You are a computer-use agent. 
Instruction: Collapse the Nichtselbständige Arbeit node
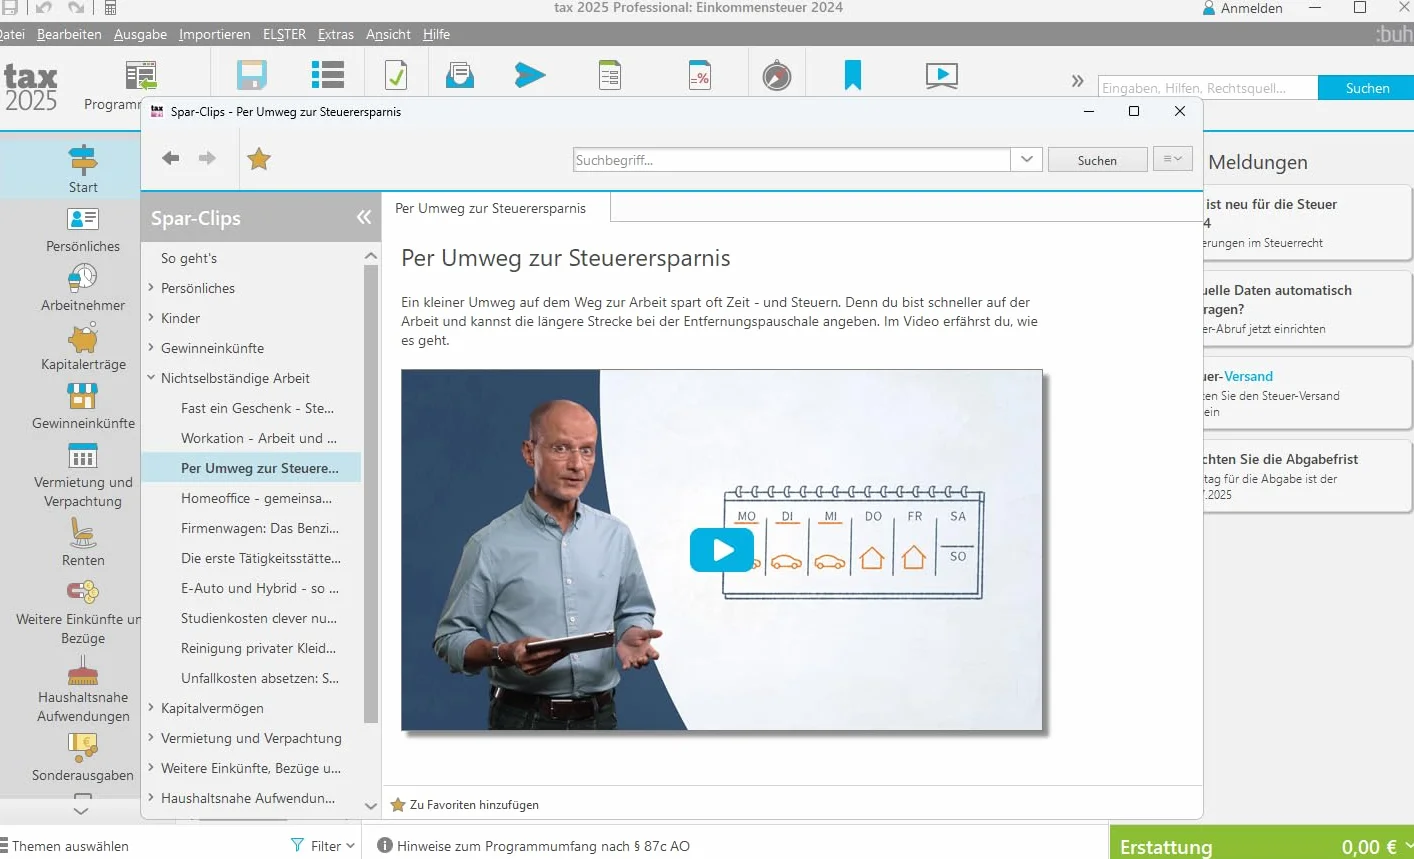click(x=151, y=378)
